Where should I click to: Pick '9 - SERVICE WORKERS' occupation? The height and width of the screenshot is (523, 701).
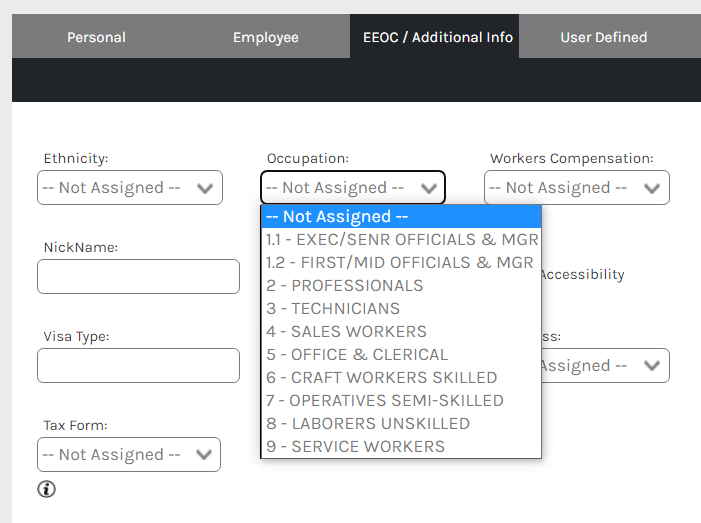[401, 447]
